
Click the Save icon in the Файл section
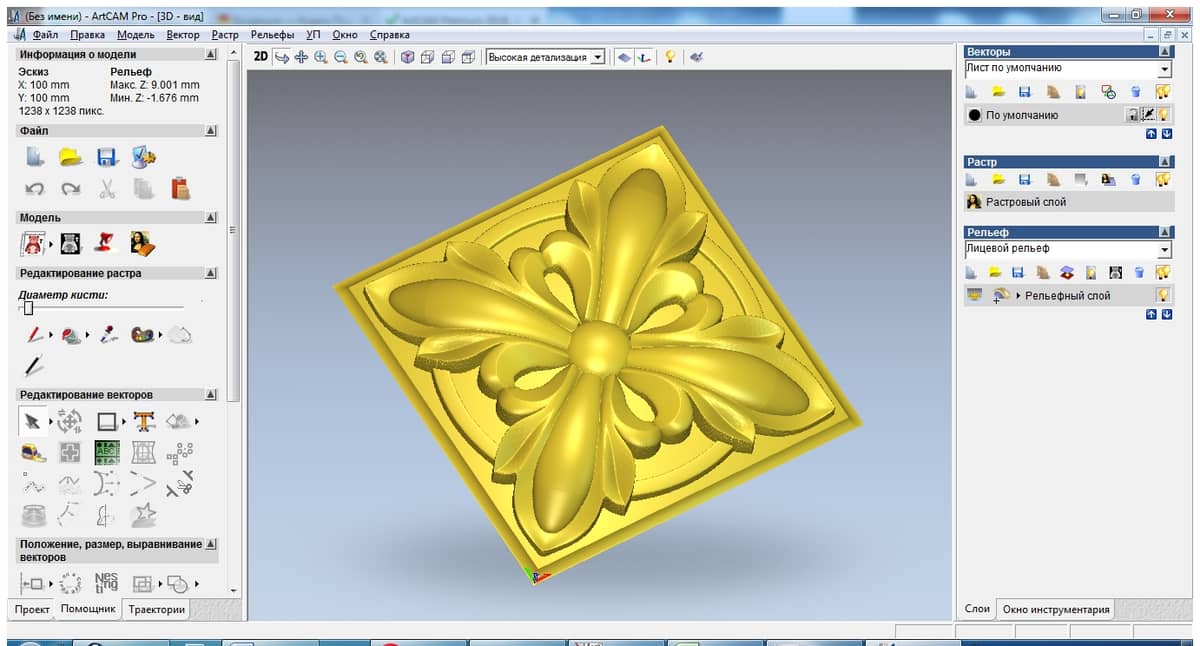[x=107, y=157]
